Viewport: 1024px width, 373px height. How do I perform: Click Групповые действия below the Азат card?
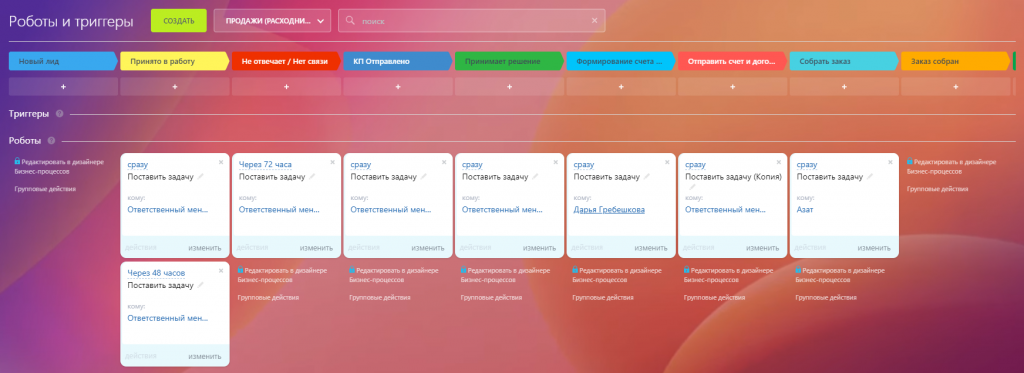826,297
